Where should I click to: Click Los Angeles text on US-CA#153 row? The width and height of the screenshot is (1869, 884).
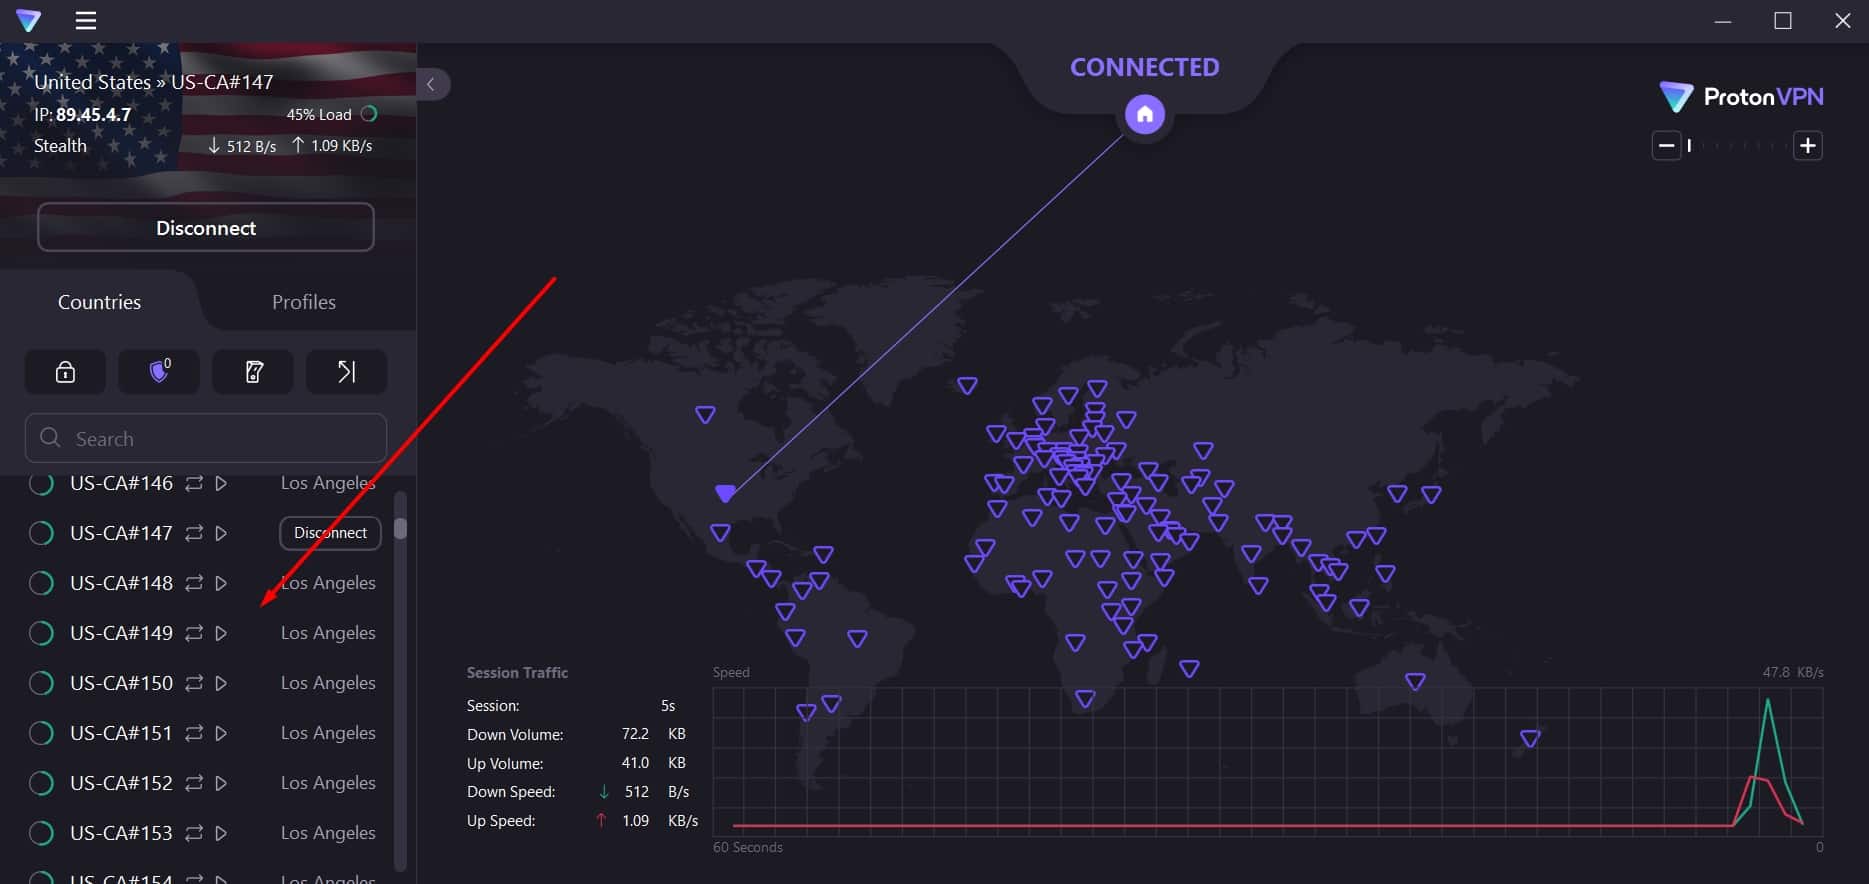(x=328, y=833)
